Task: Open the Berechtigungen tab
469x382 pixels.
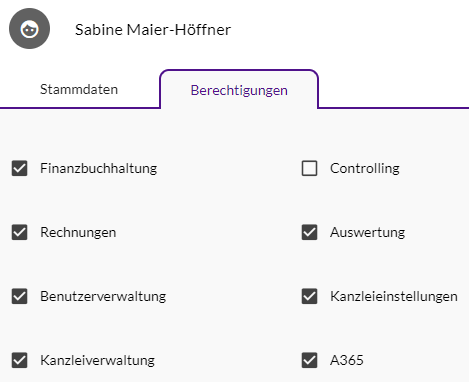Action: [x=239, y=90]
